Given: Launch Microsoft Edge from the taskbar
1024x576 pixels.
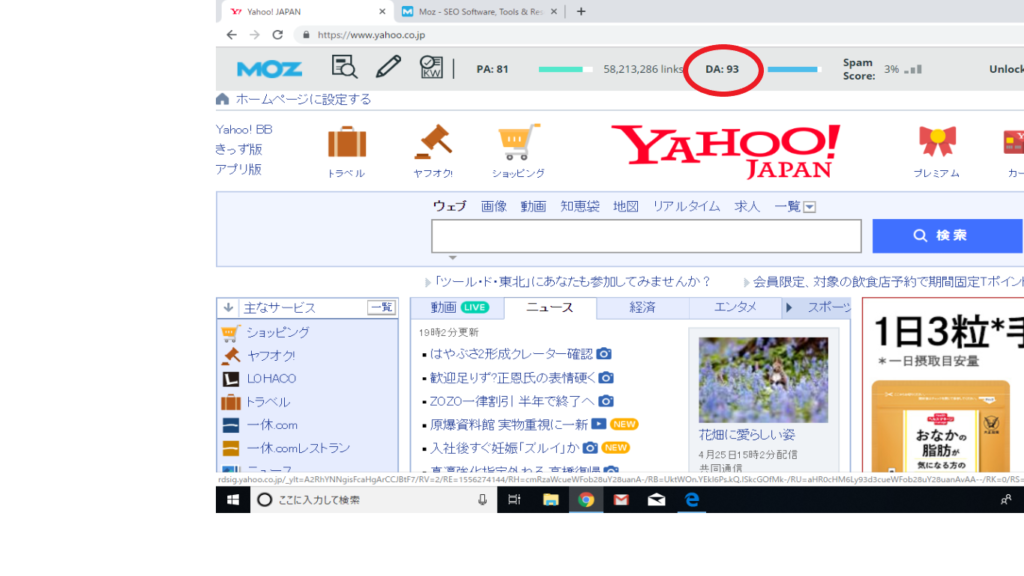Looking at the screenshot, I should [x=692, y=500].
